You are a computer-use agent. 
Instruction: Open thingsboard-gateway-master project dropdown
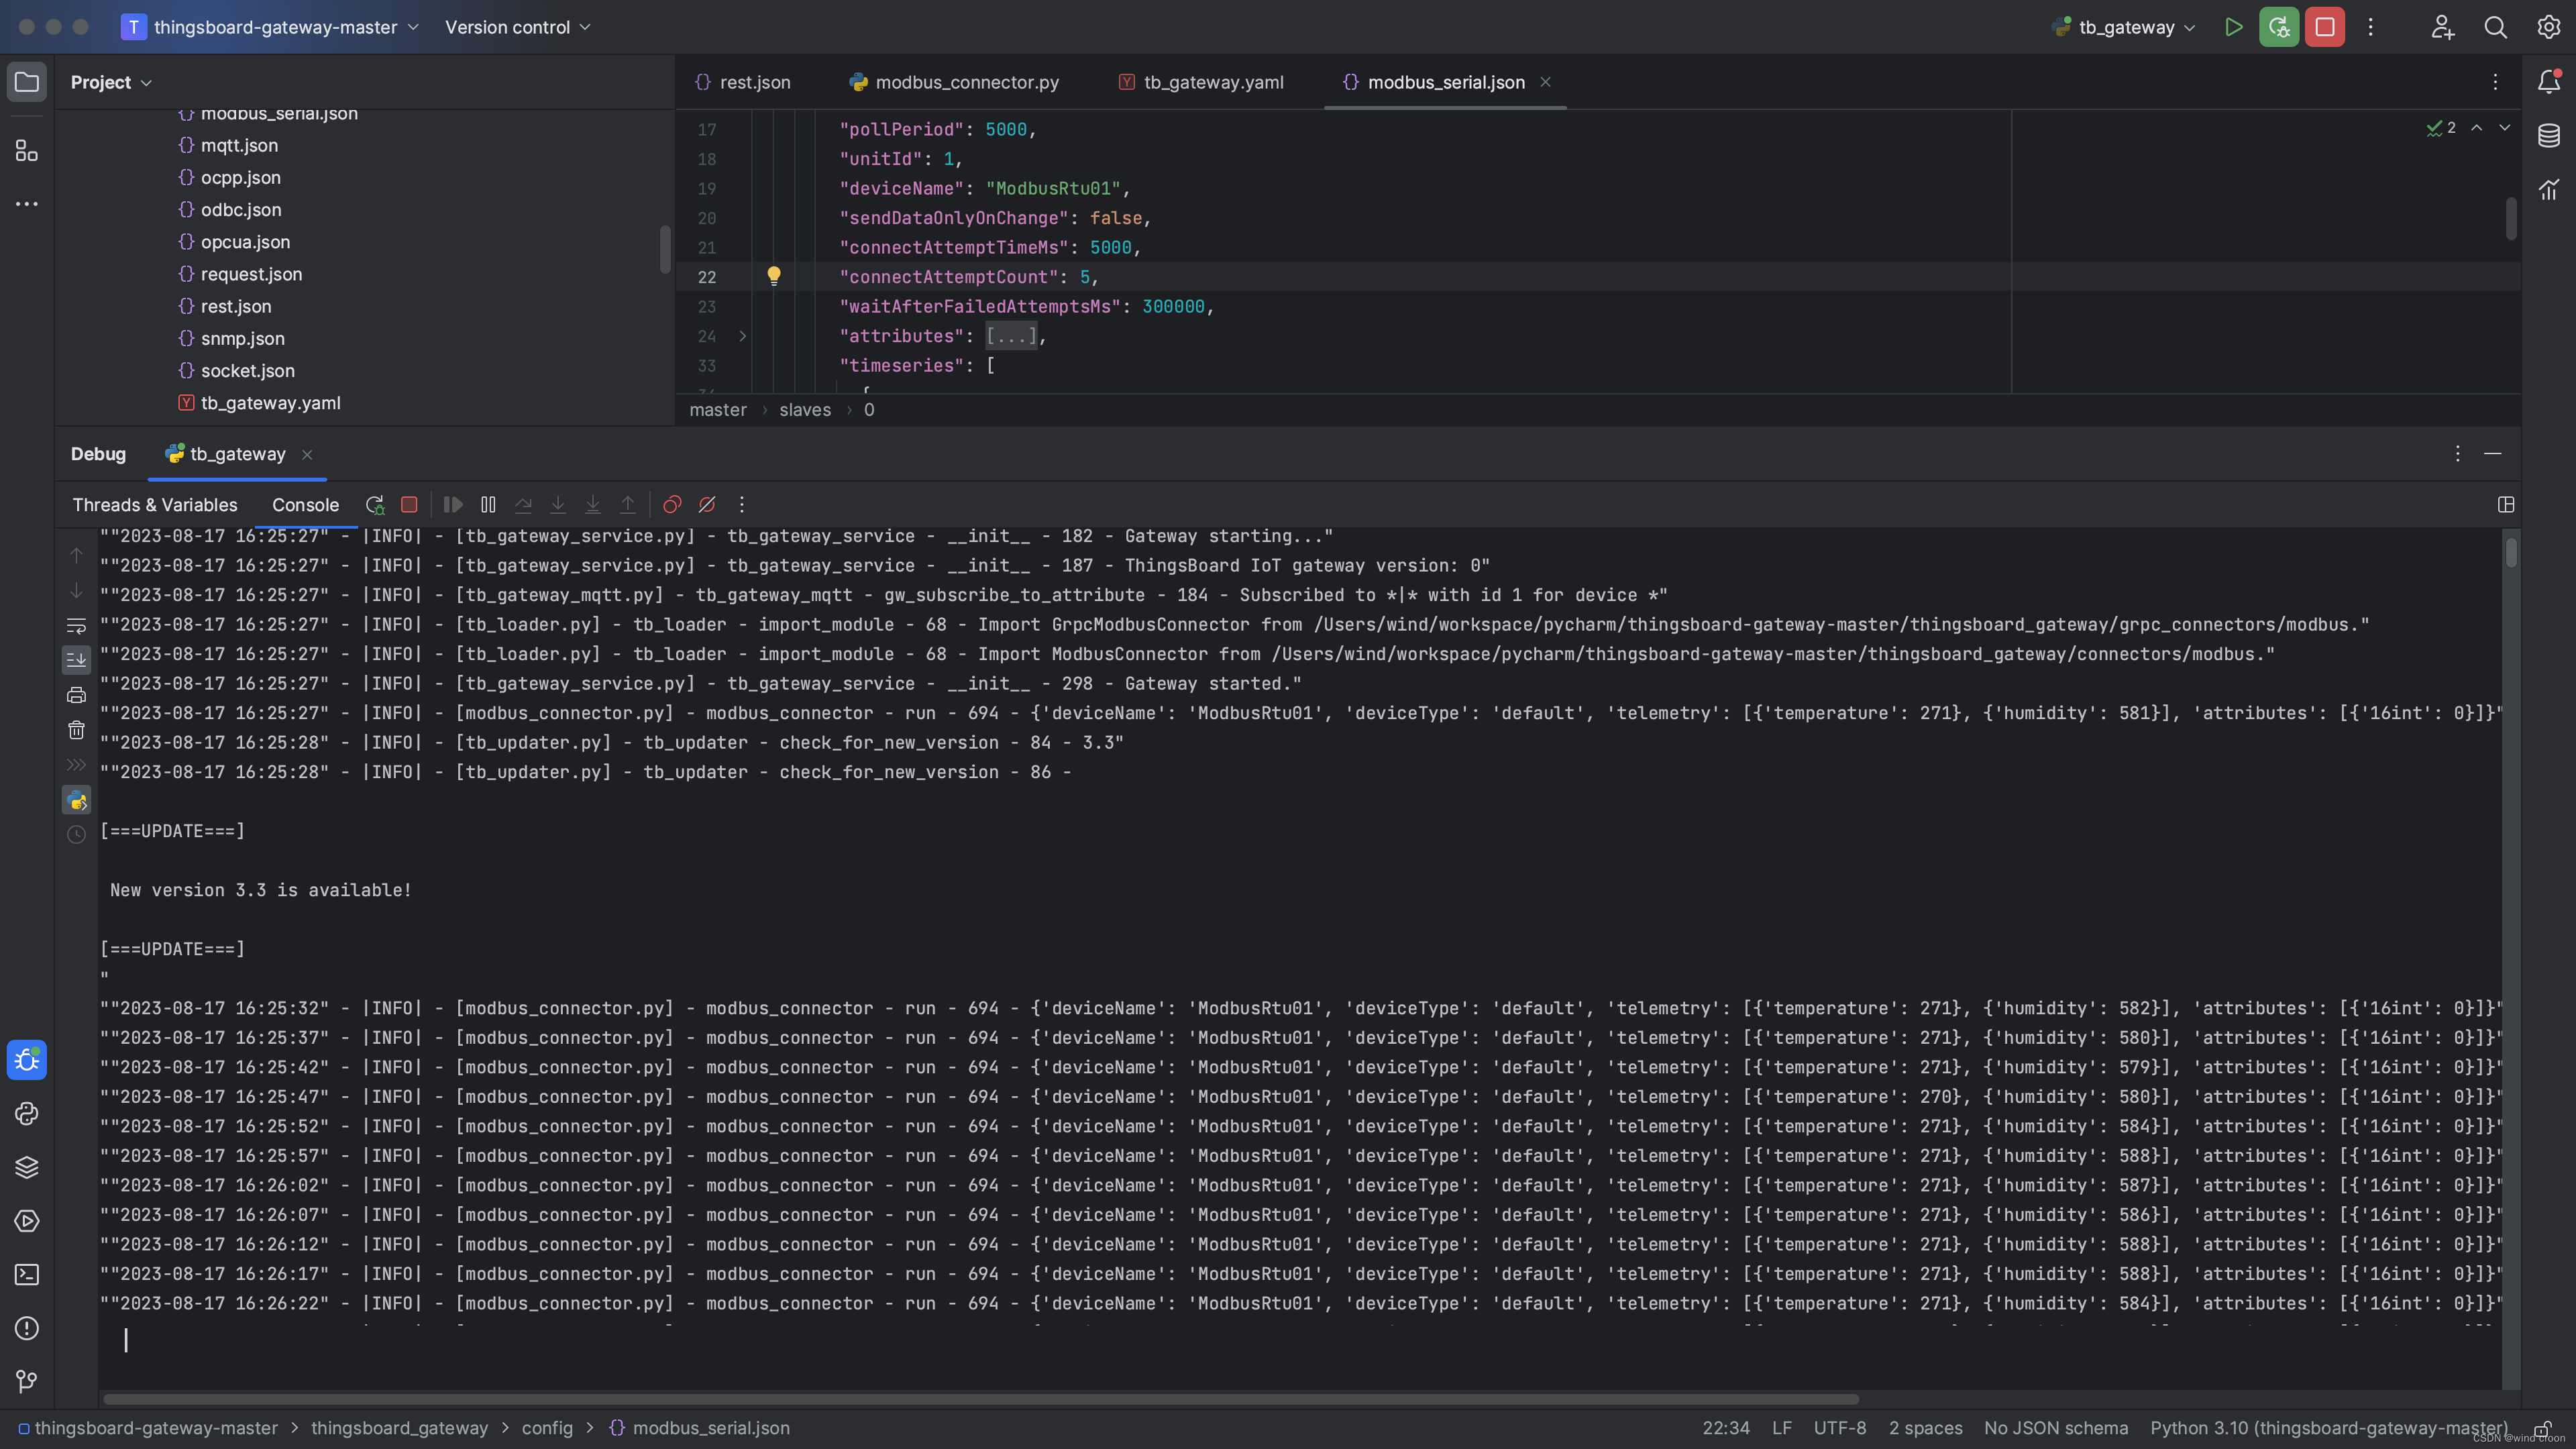point(270,27)
